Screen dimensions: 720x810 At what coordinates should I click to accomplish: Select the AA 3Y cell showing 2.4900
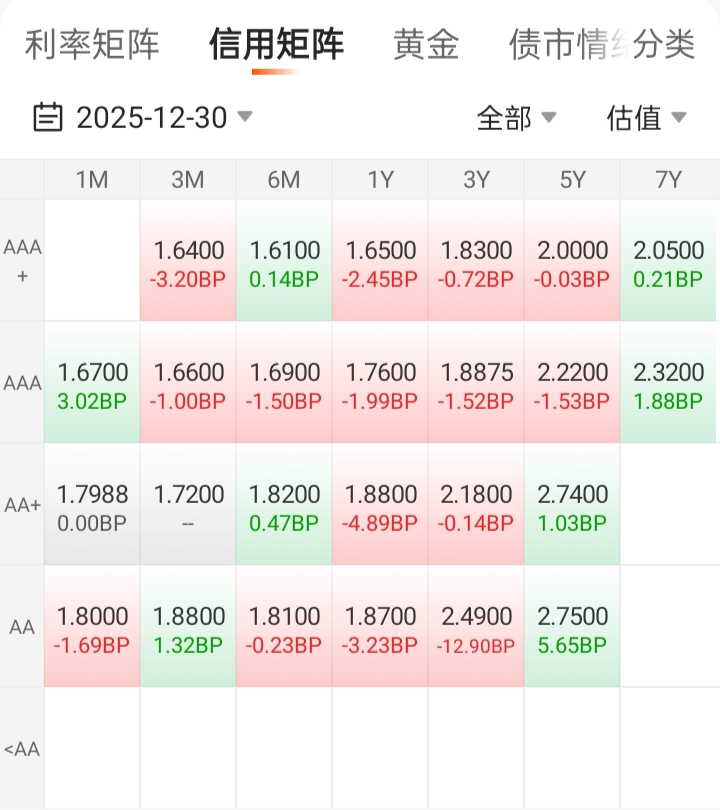(x=476, y=628)
